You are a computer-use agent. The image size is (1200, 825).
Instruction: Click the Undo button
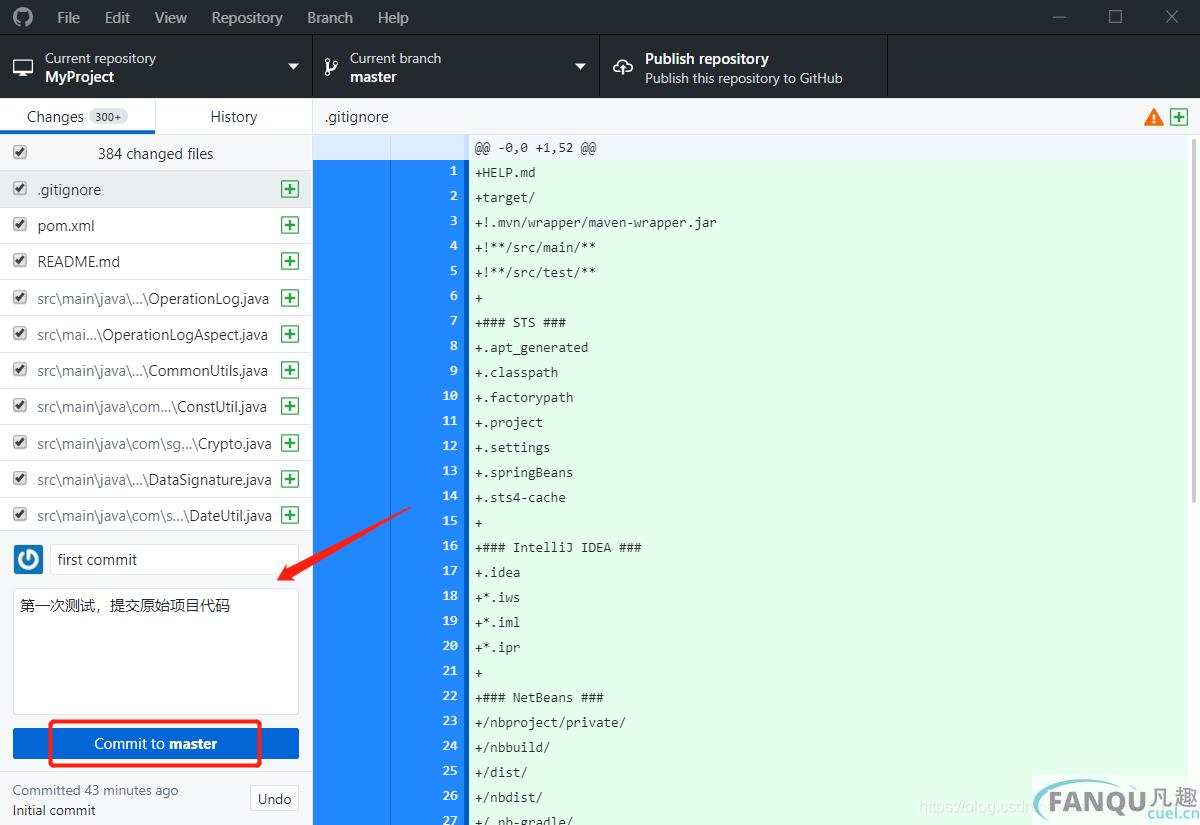(x=274, y=798)
